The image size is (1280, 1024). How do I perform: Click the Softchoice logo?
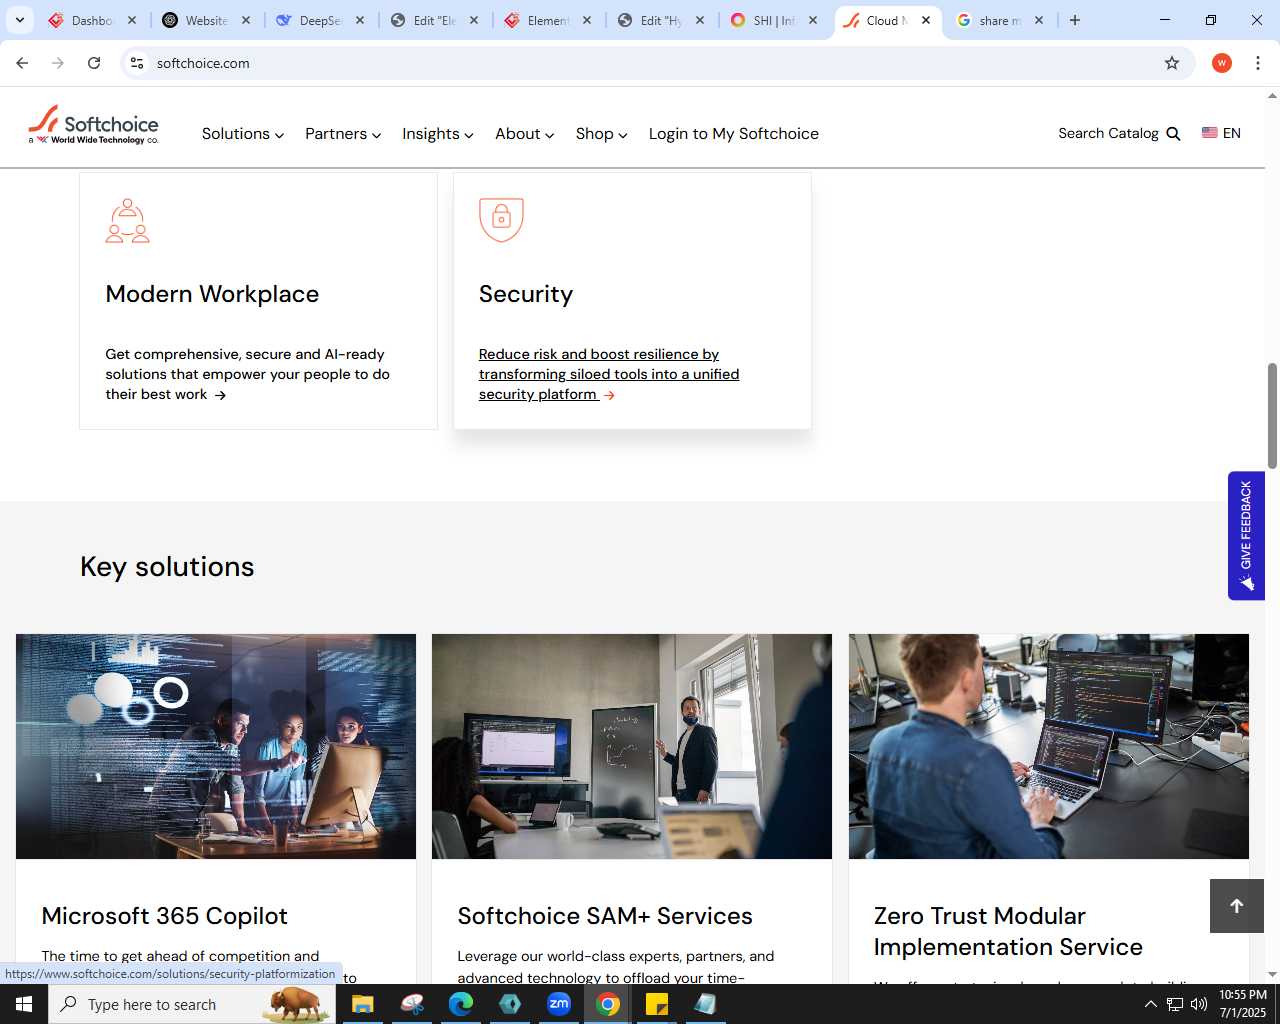coord(94,126)
